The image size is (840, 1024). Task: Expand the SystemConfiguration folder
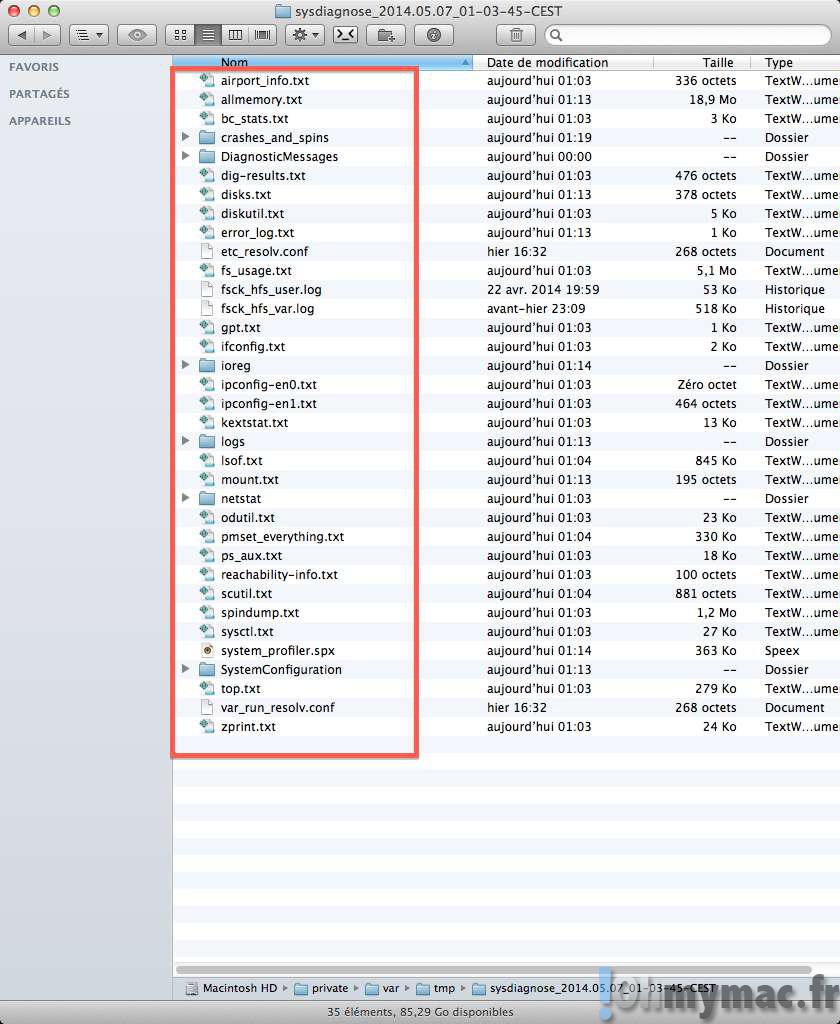[x=186, y=669]
